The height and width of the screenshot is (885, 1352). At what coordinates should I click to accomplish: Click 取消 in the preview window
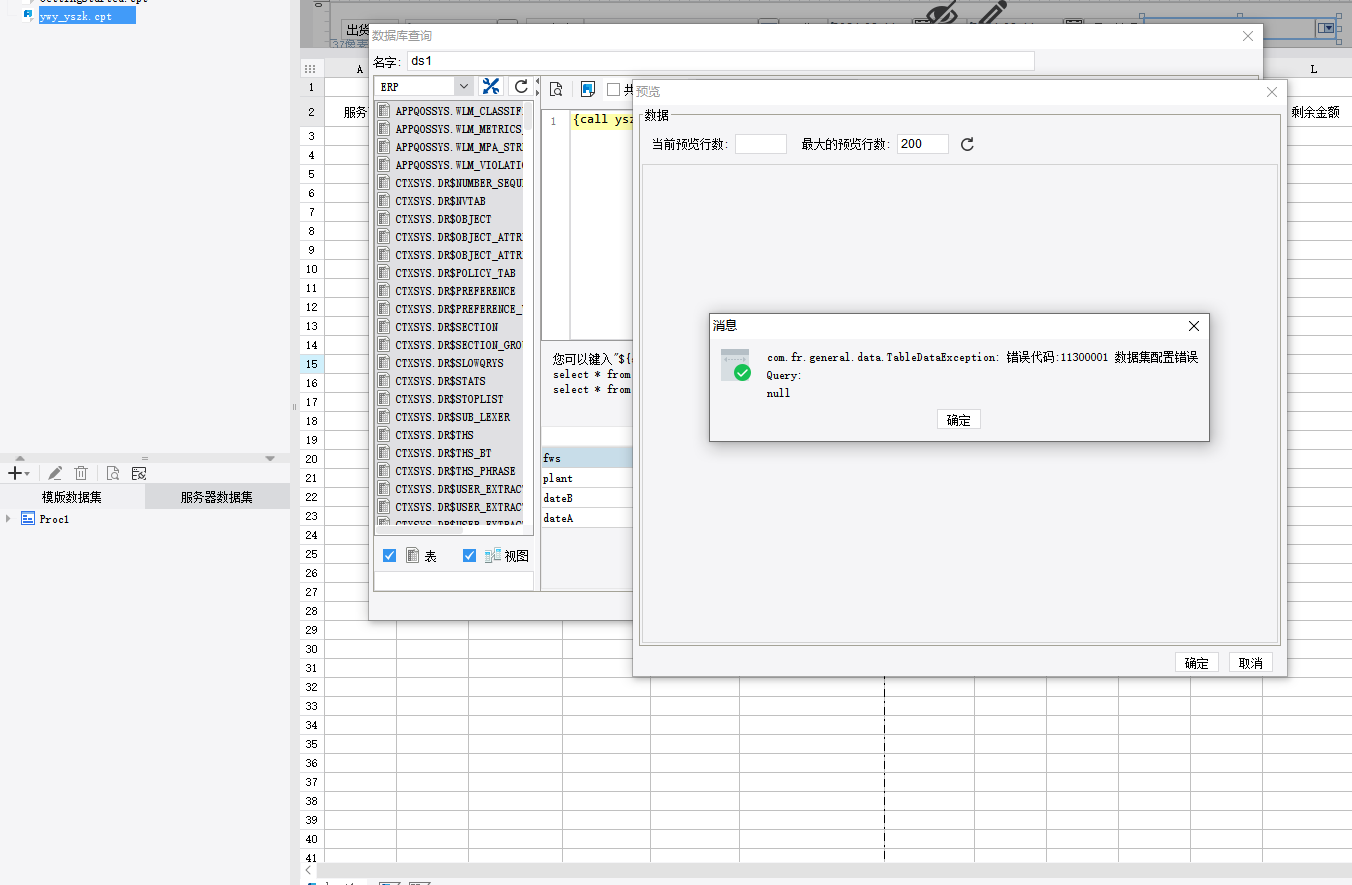1251,663
